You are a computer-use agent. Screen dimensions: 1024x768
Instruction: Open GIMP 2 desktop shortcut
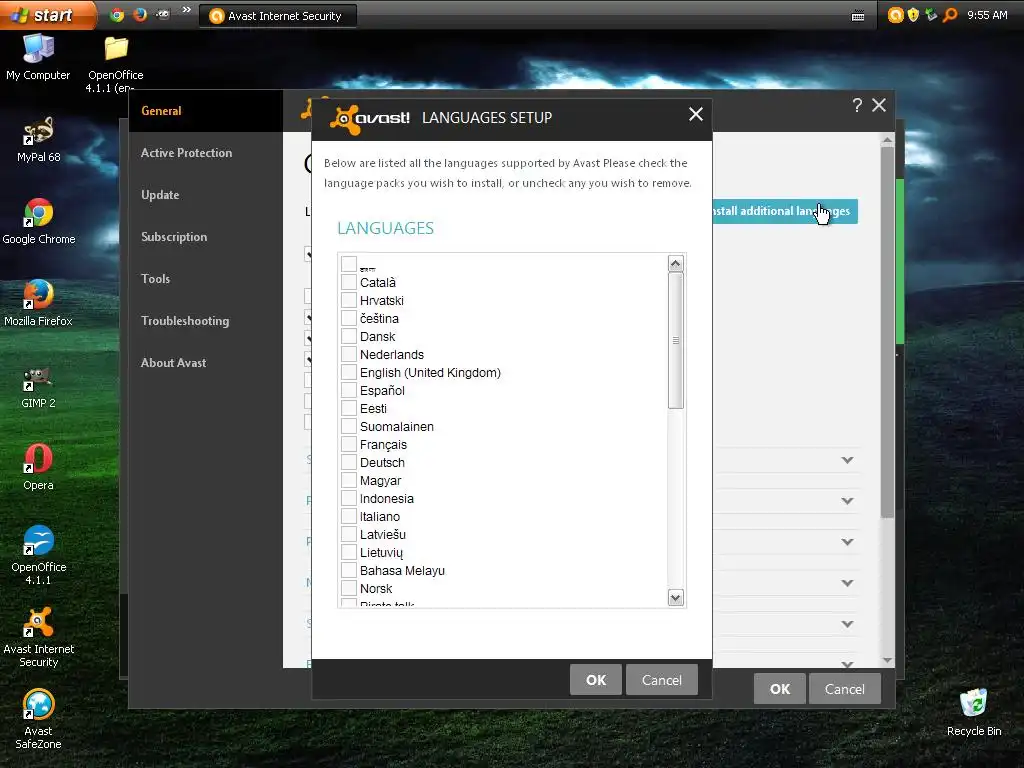coord(38,386)
